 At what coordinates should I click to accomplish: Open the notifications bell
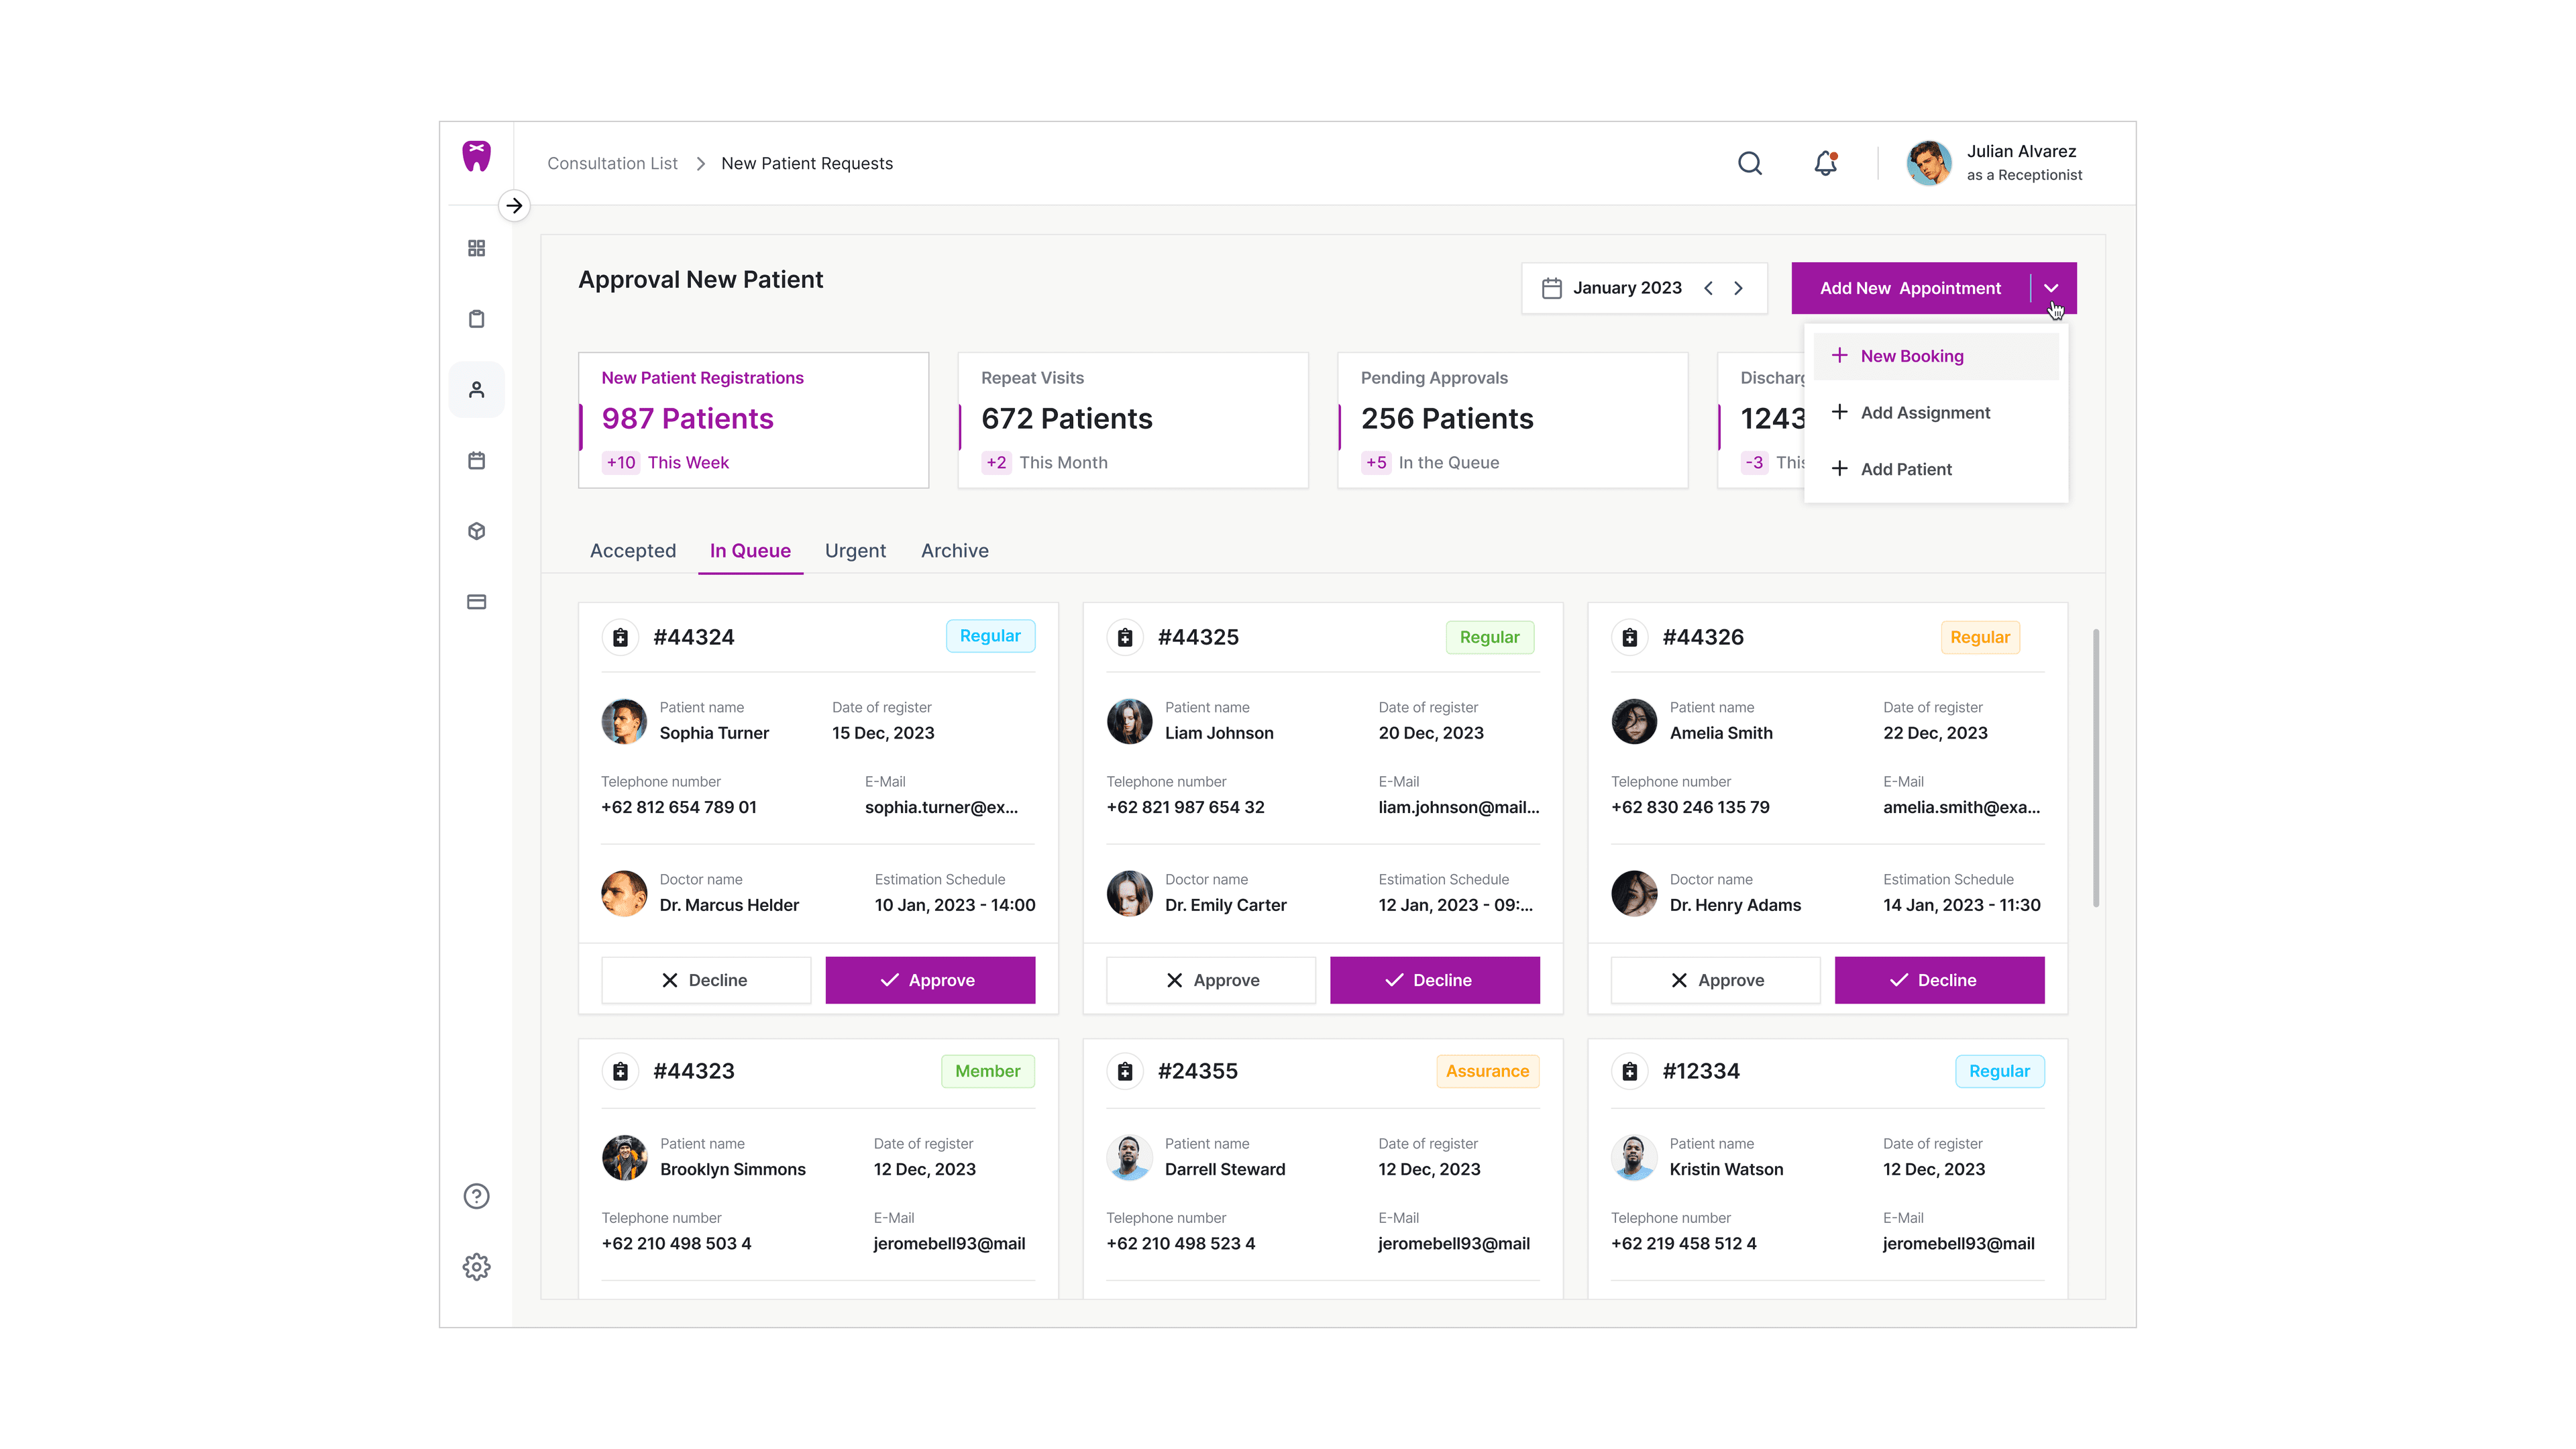[x=1825, y=163]
